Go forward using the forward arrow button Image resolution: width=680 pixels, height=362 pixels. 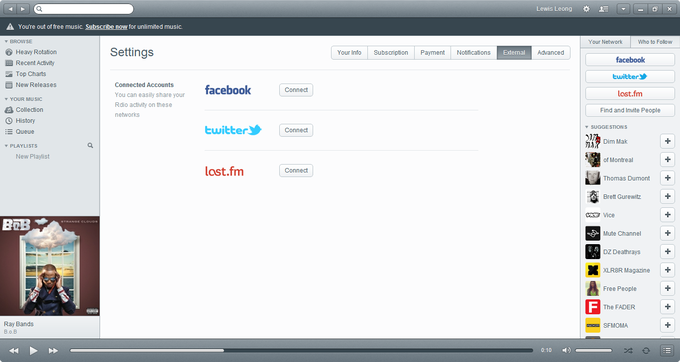pos(23,9)
